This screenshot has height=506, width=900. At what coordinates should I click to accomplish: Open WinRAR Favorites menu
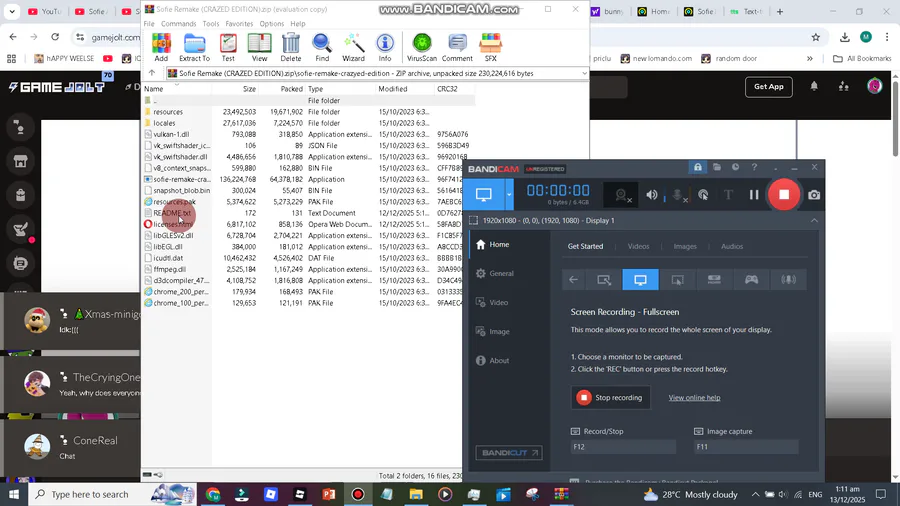tap(239, 24)
